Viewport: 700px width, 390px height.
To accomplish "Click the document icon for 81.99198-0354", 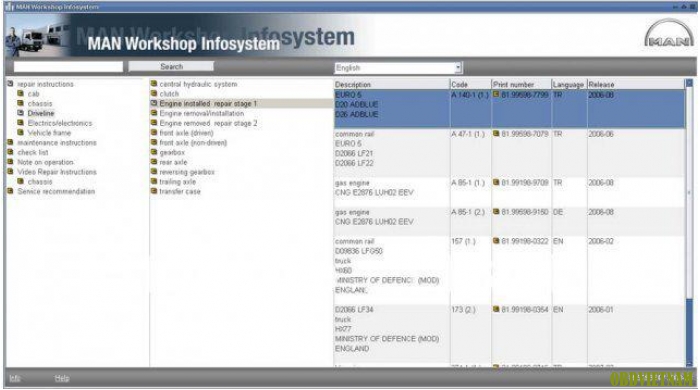I will 496,309.
